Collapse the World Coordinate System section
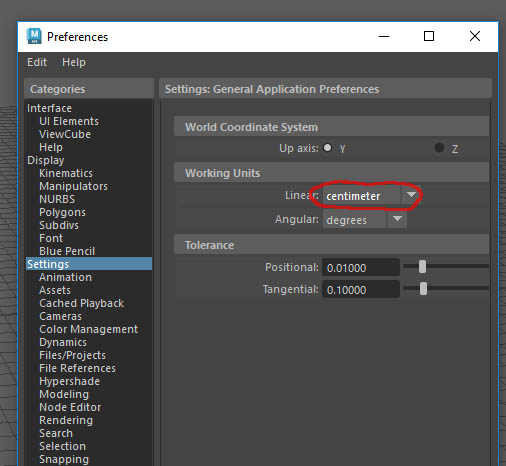This screenshot has width=506, height=466. (331, 127)
